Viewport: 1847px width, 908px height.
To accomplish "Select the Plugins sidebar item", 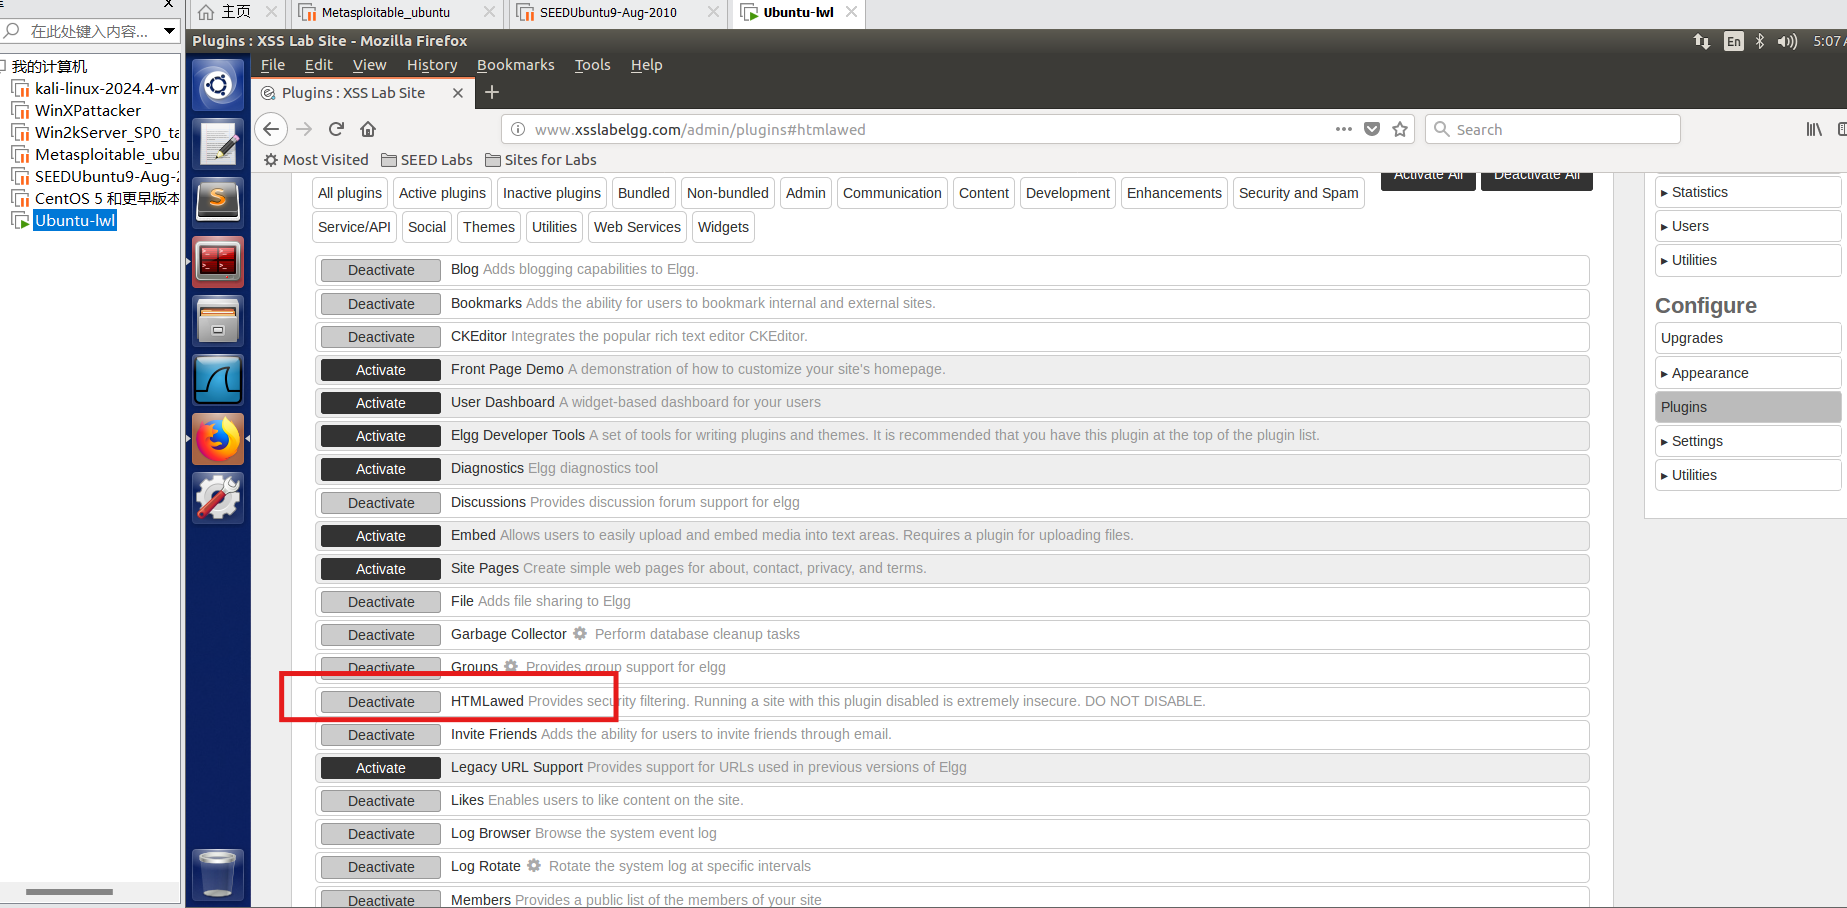I will pos(1747,407).
